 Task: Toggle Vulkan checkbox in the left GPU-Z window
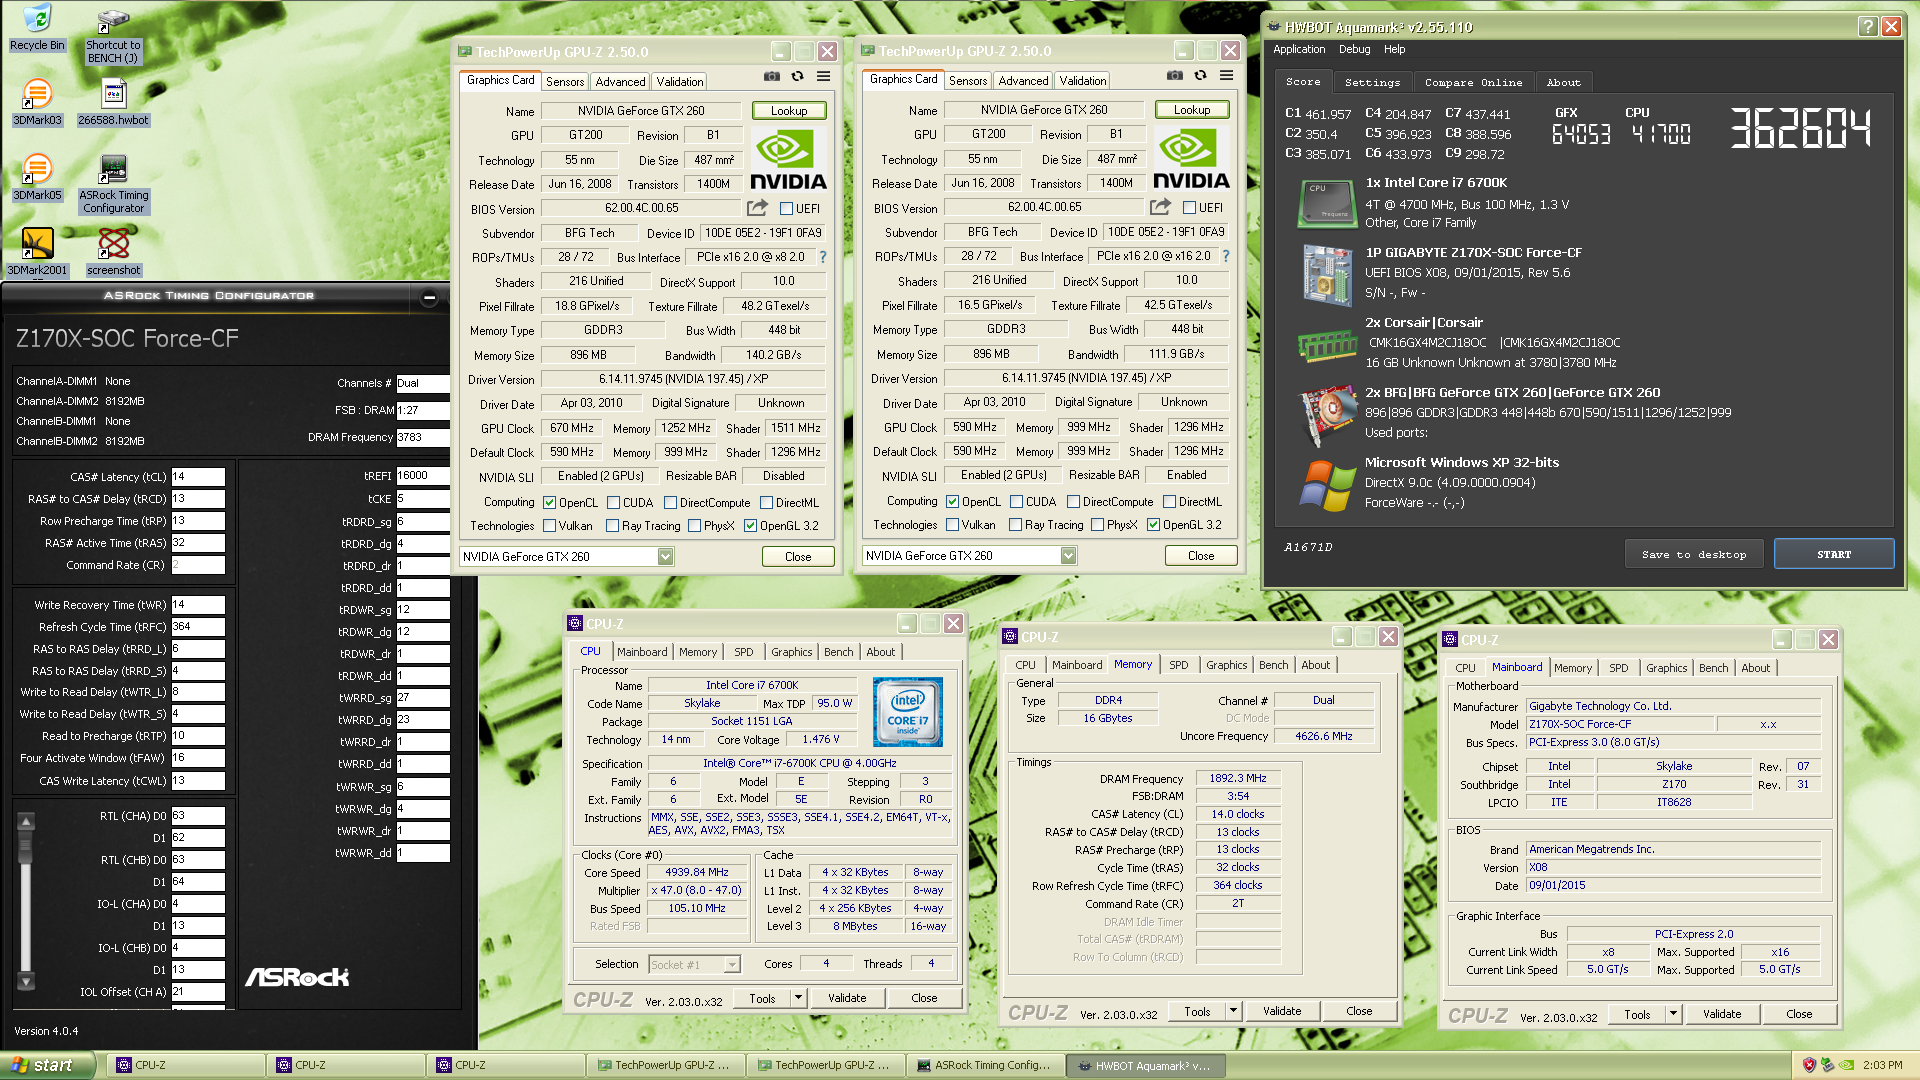(x=549, y=526)
